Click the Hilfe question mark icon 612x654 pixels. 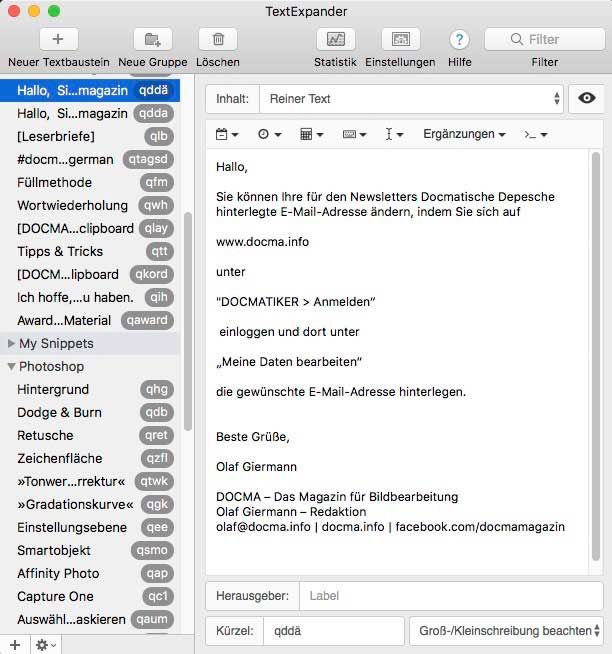pyautogui.click(x=459, y=40)
